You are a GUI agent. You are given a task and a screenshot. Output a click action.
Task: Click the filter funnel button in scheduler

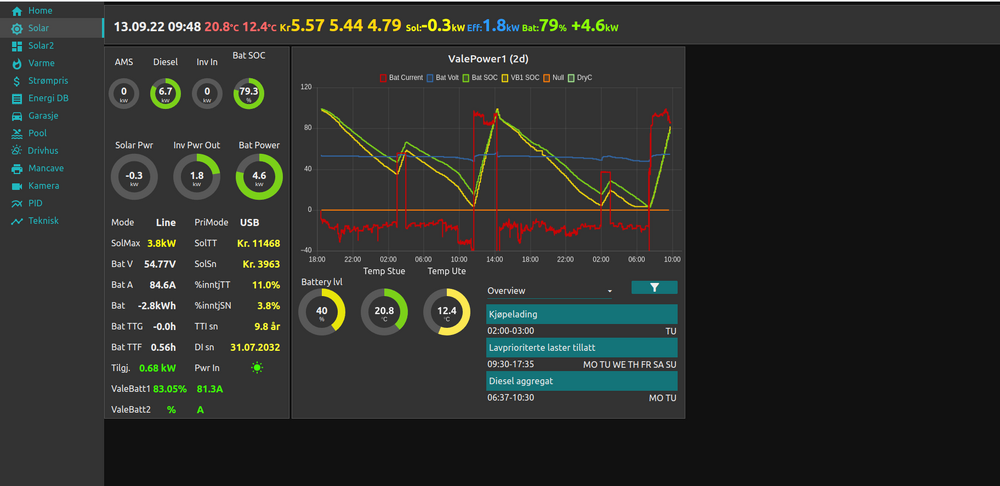click(654, 288)
